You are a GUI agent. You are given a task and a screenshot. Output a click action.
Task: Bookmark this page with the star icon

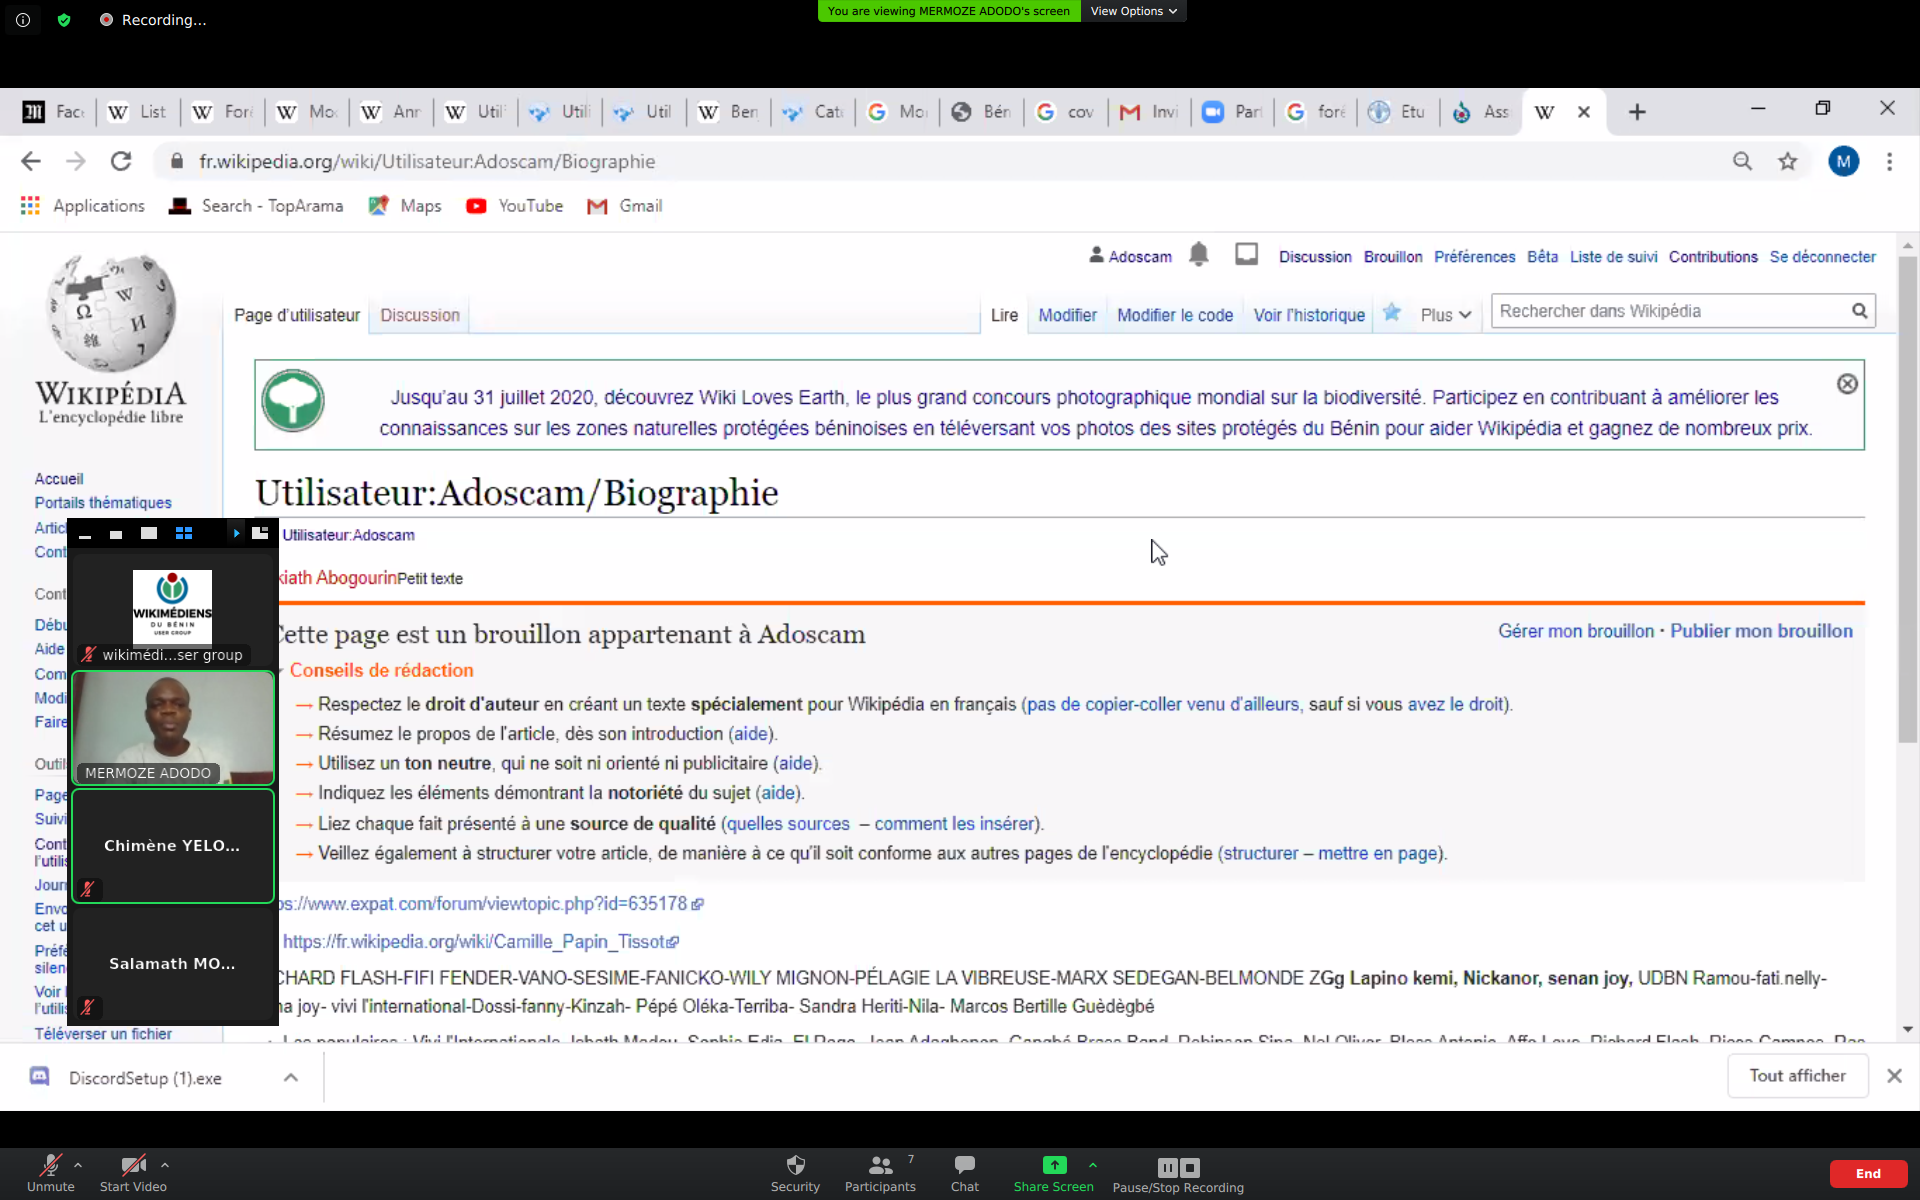click(1788, 161)
